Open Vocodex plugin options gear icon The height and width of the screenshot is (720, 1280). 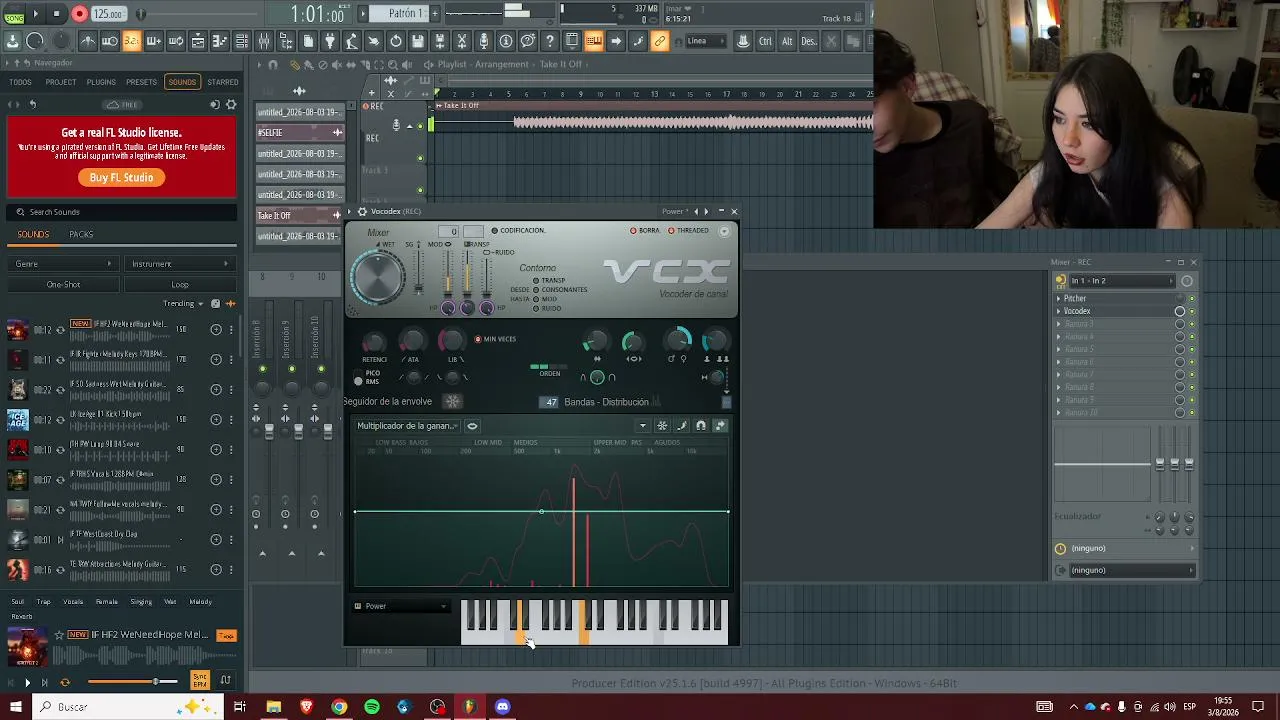[x=362, y=212]
